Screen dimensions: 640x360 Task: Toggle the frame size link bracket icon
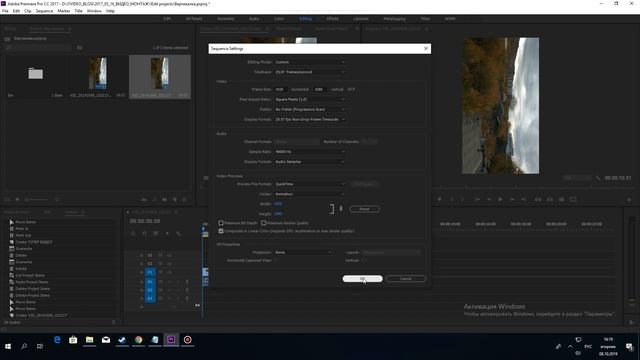click(332, 209)
